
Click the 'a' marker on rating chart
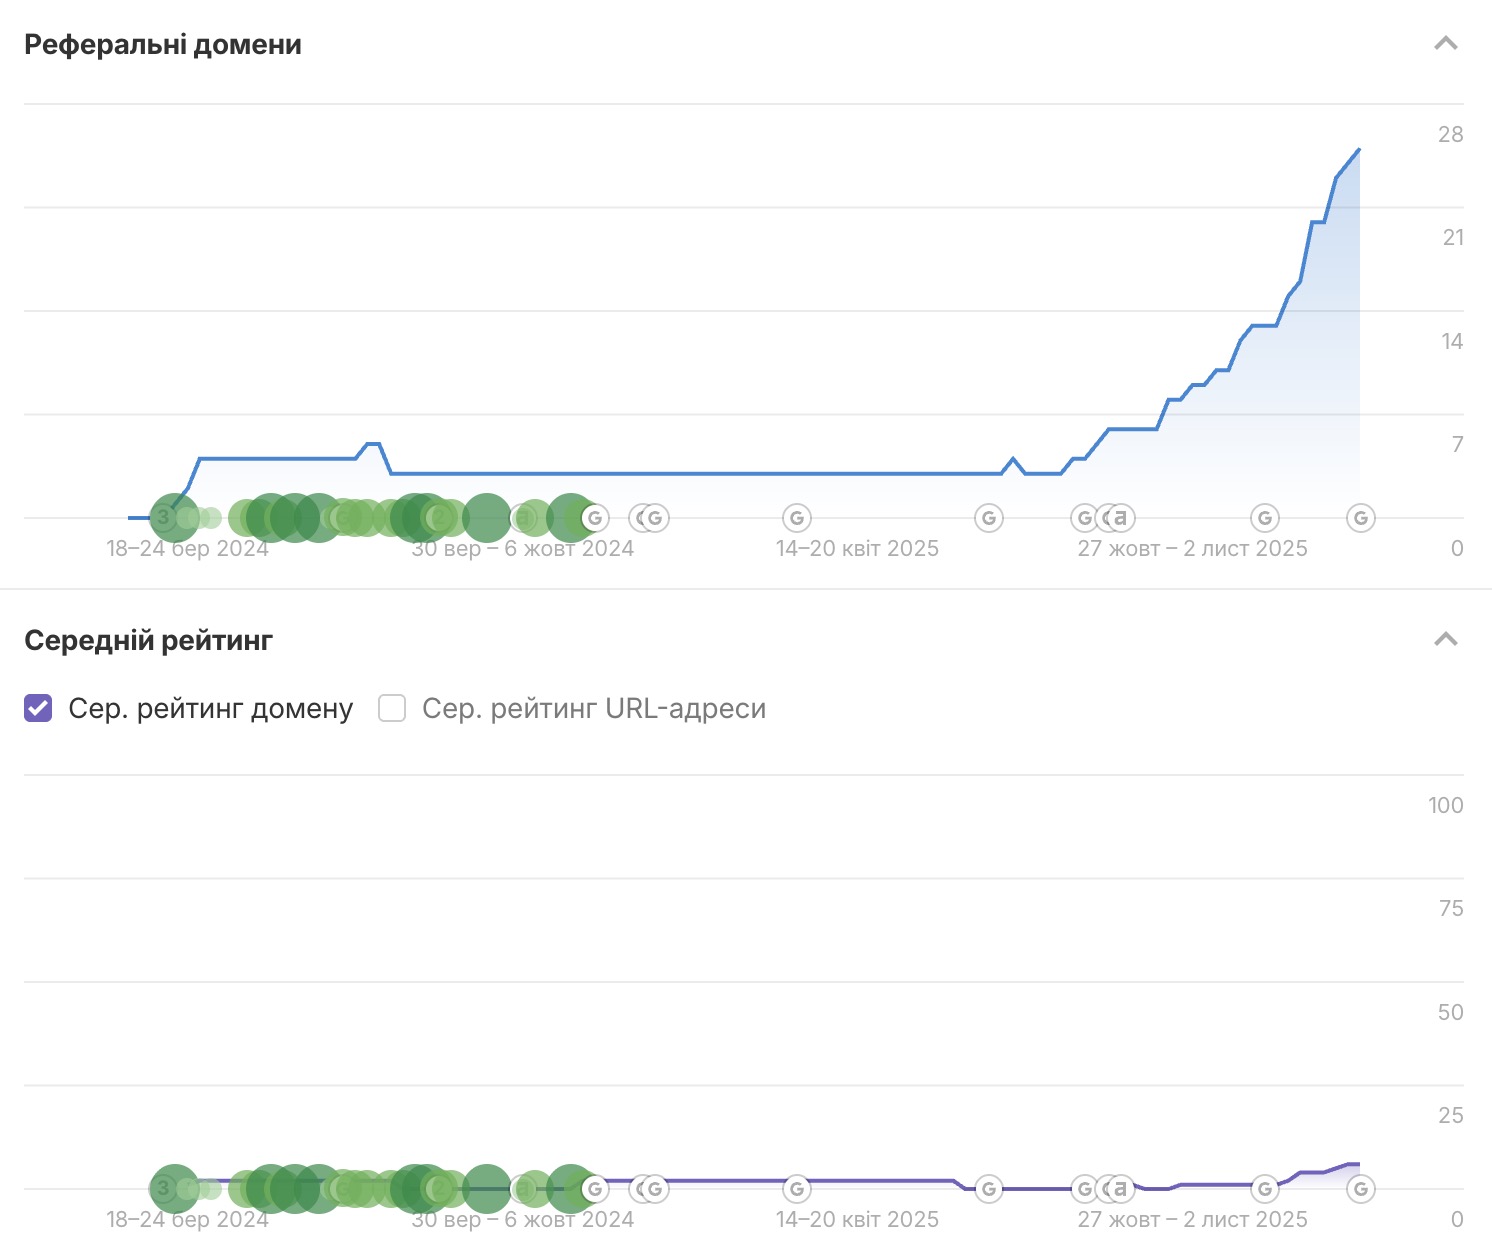[1121, 1189]
